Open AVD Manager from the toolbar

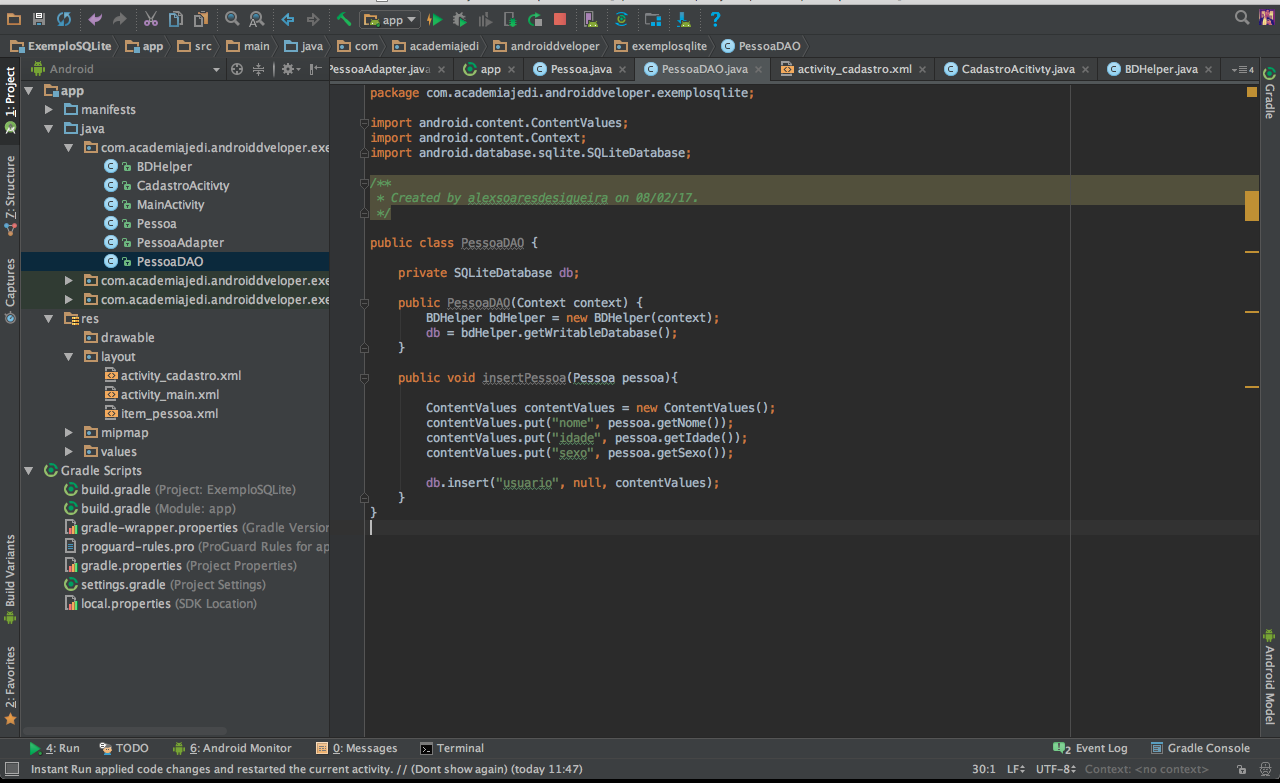click(x=589, y=19)
